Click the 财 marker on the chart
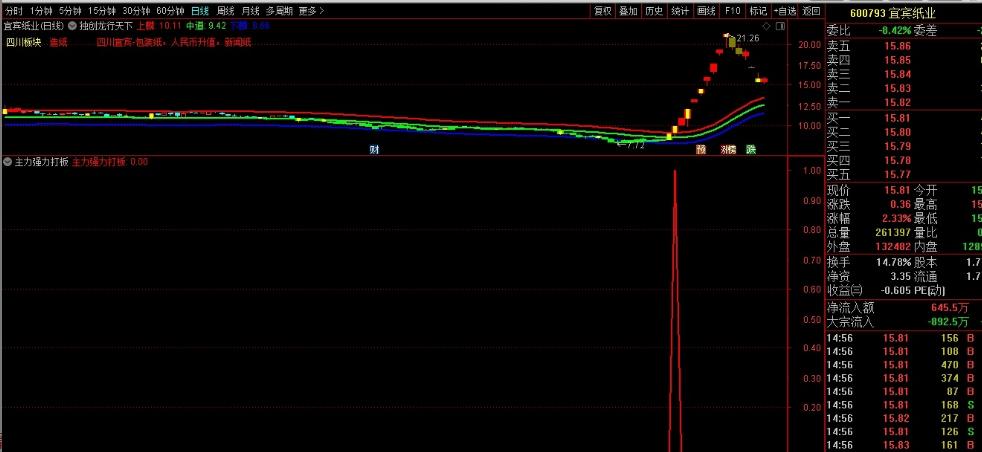982x452 pixels. pyautogui.click(x=374, y=149)
